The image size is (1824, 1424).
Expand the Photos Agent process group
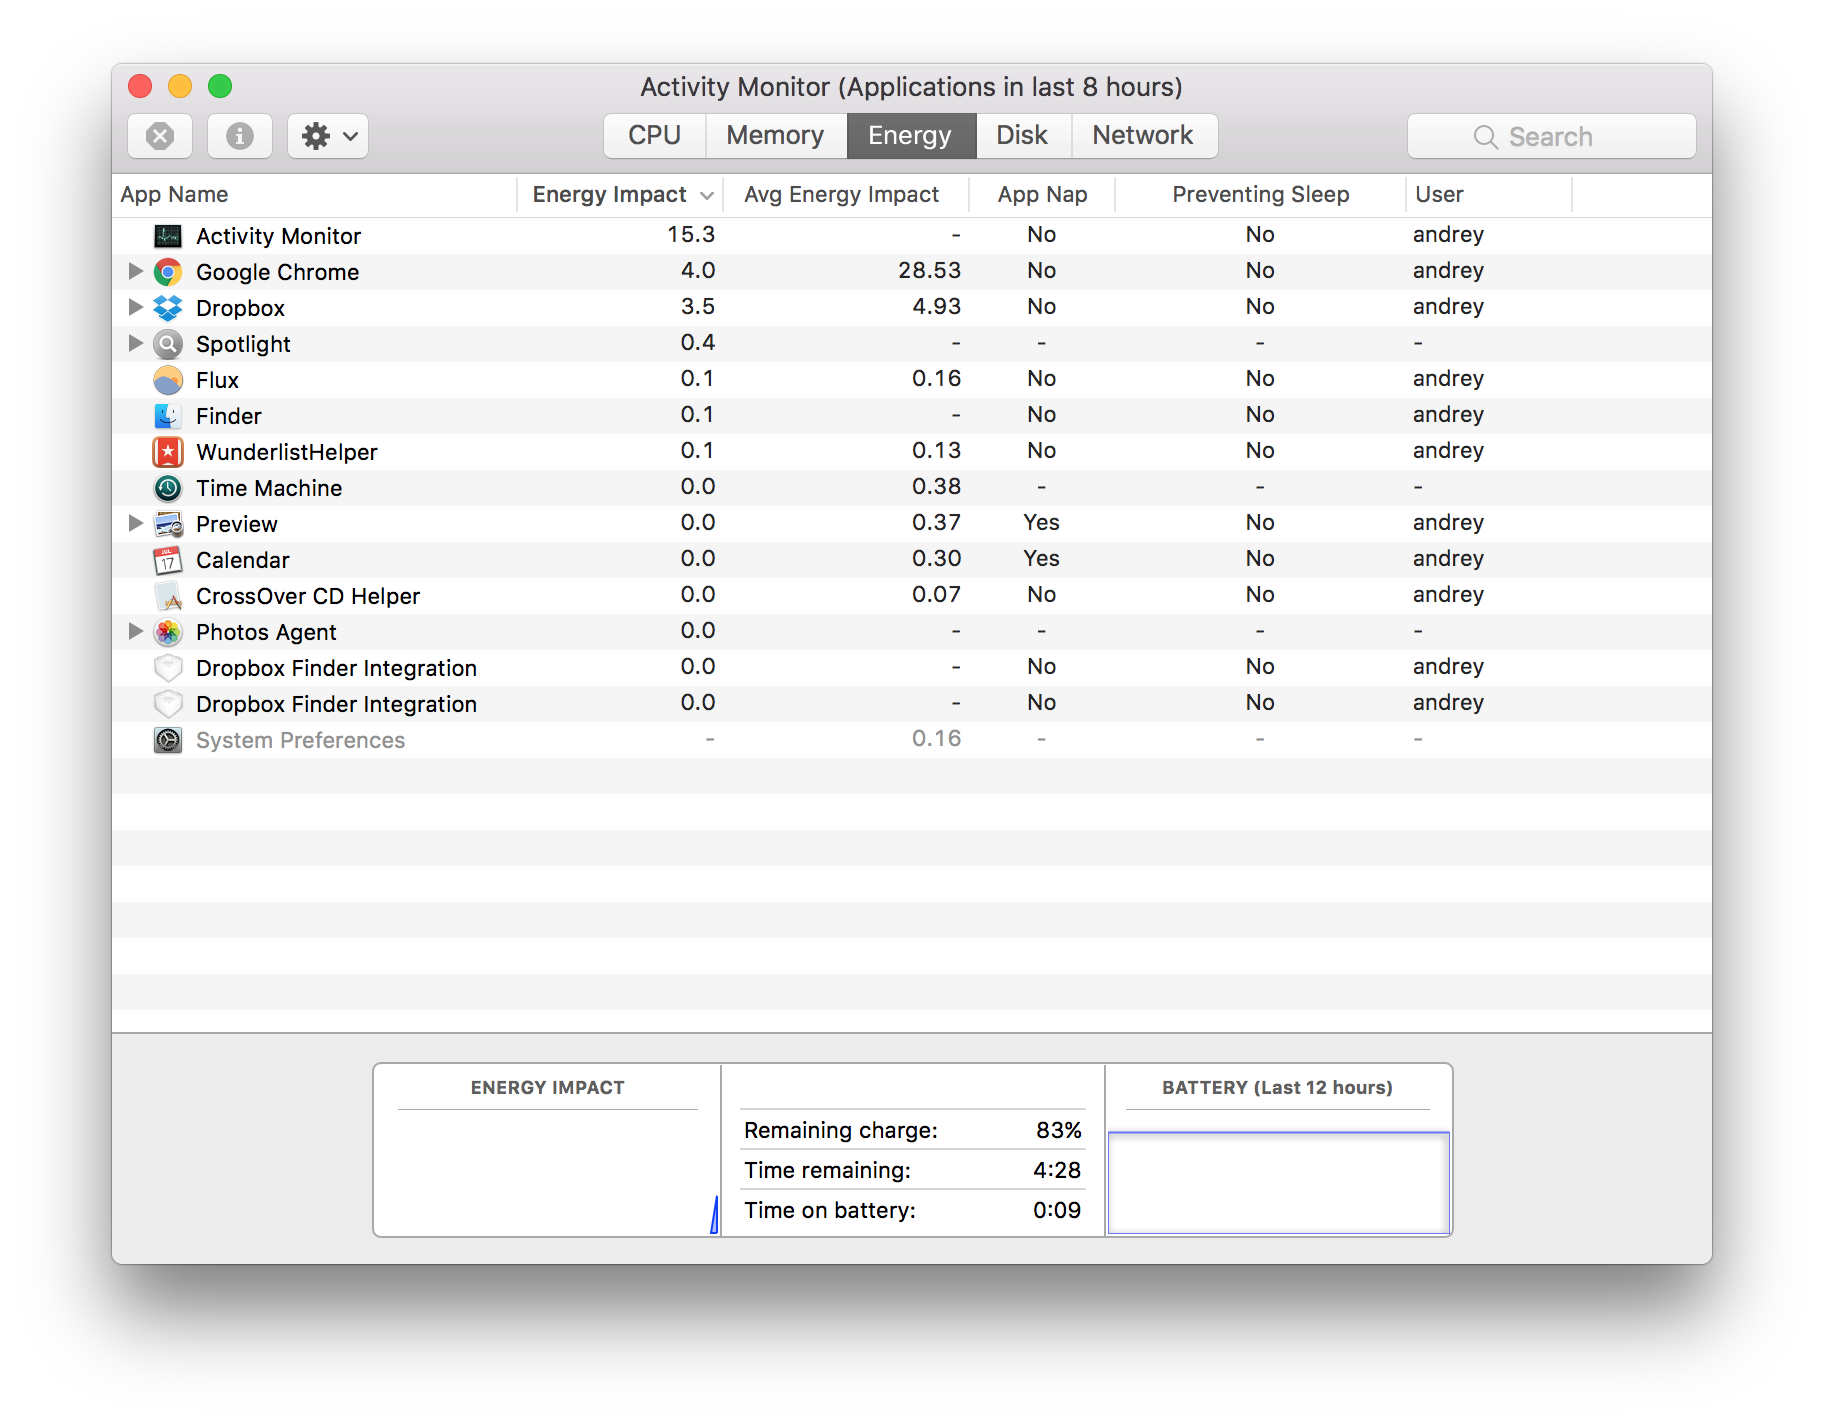[x=135, y=631]
